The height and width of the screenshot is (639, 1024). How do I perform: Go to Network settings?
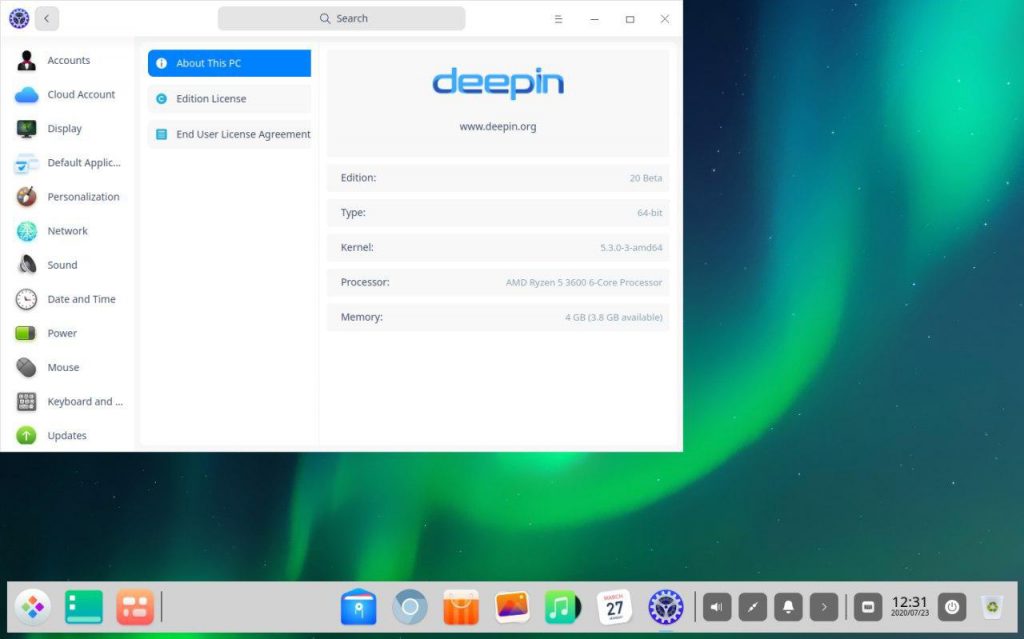point(68,231)
